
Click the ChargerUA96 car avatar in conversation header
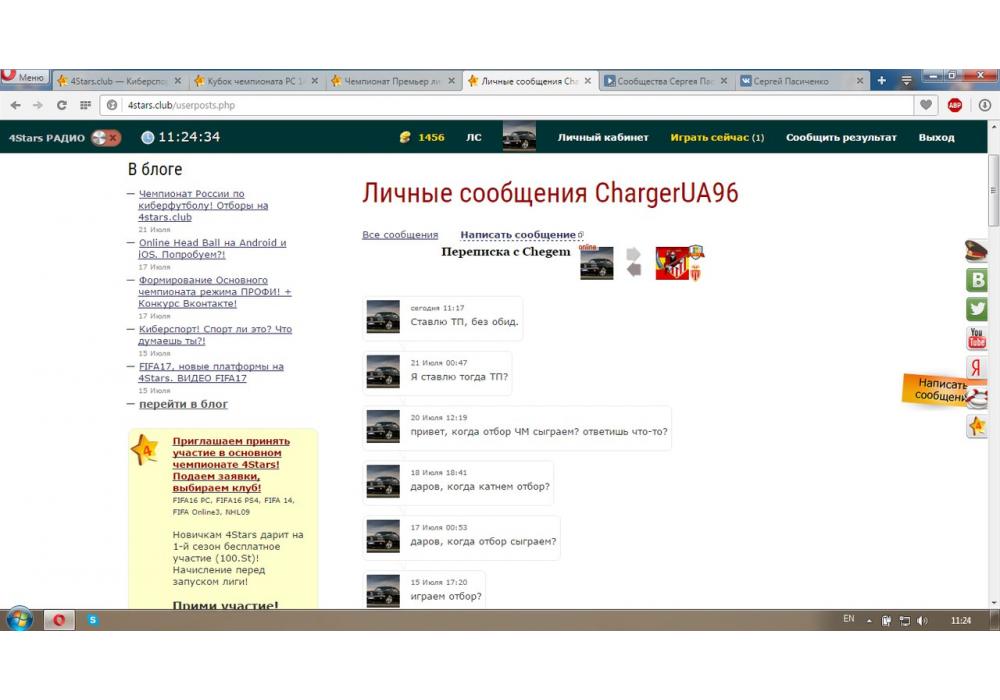point(596,263)
